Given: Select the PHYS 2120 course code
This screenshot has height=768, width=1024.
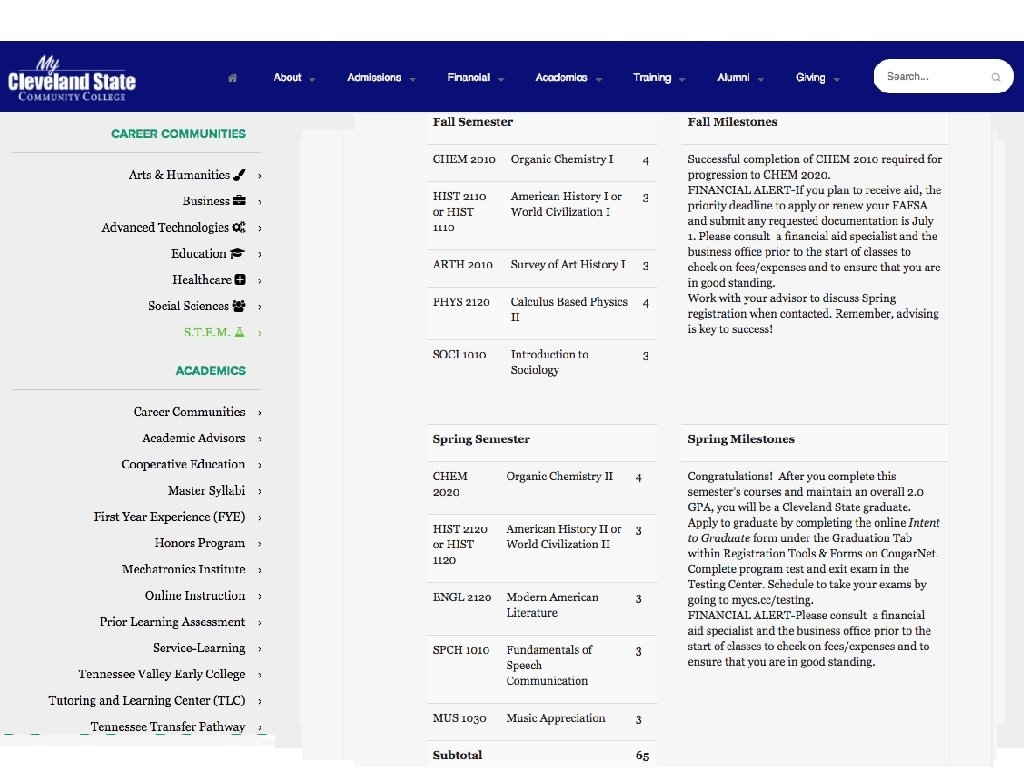Looking at the screenshot, I should coord(461,302).
